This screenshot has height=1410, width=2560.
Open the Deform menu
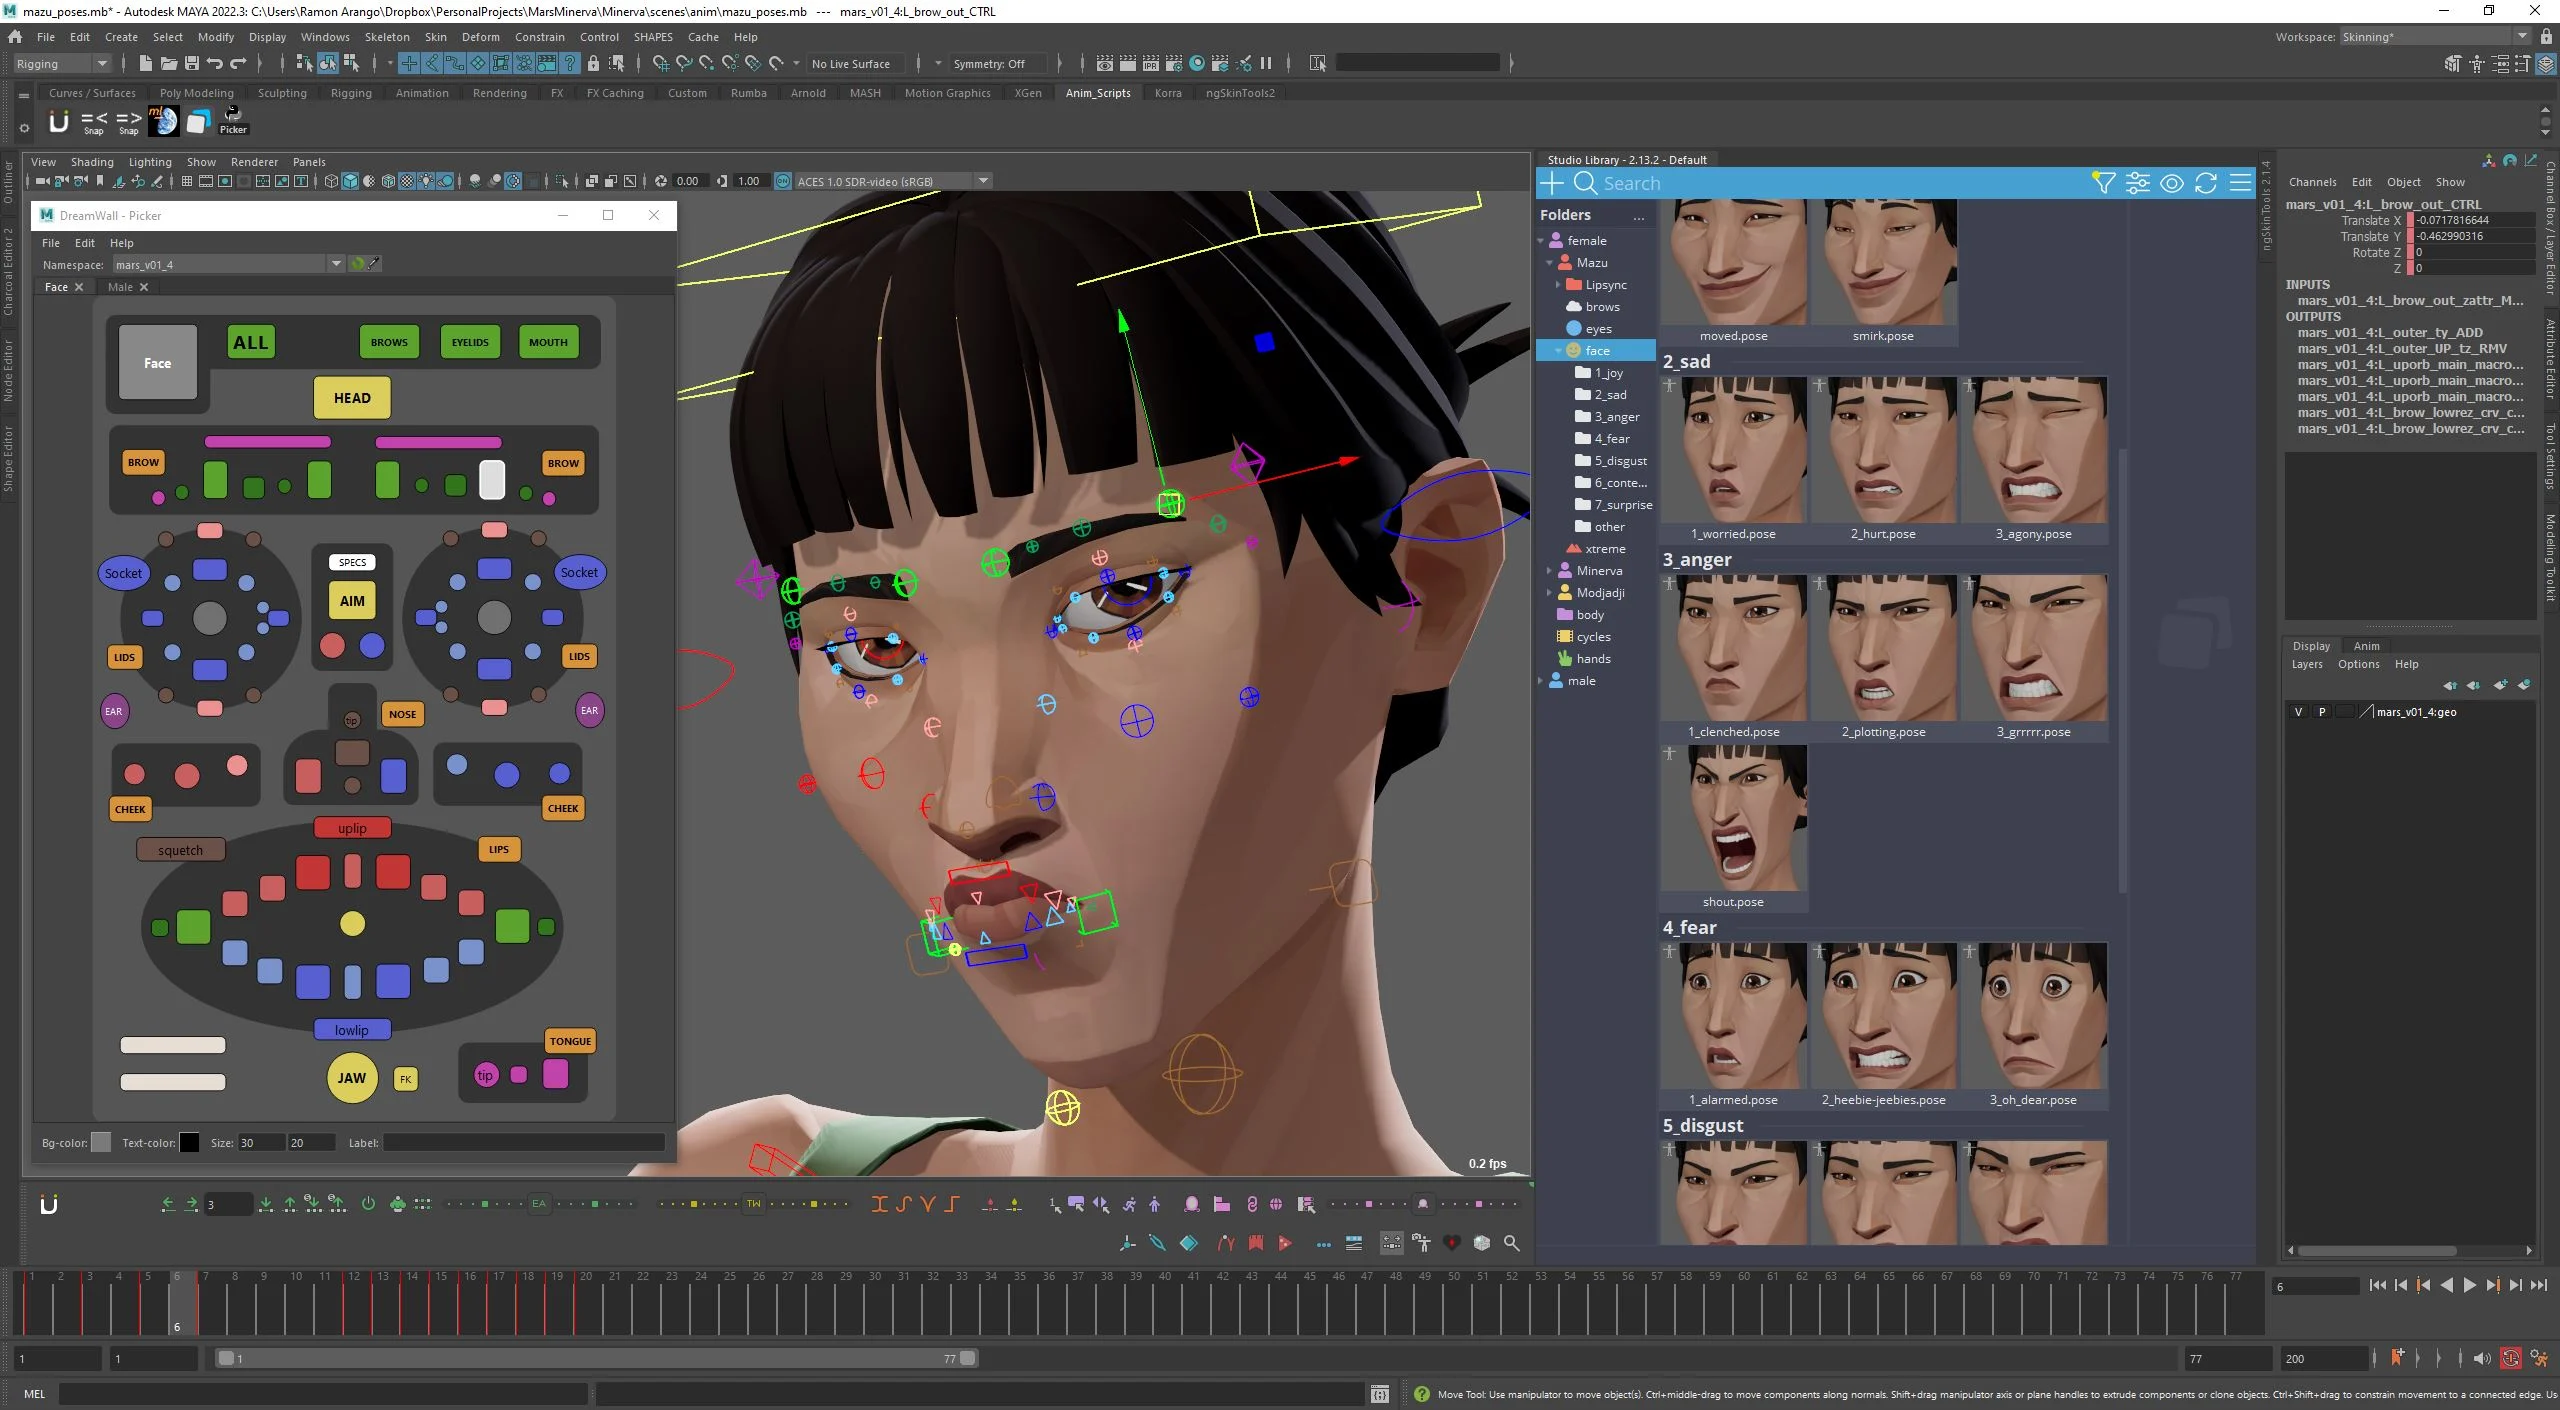point(480,37)
